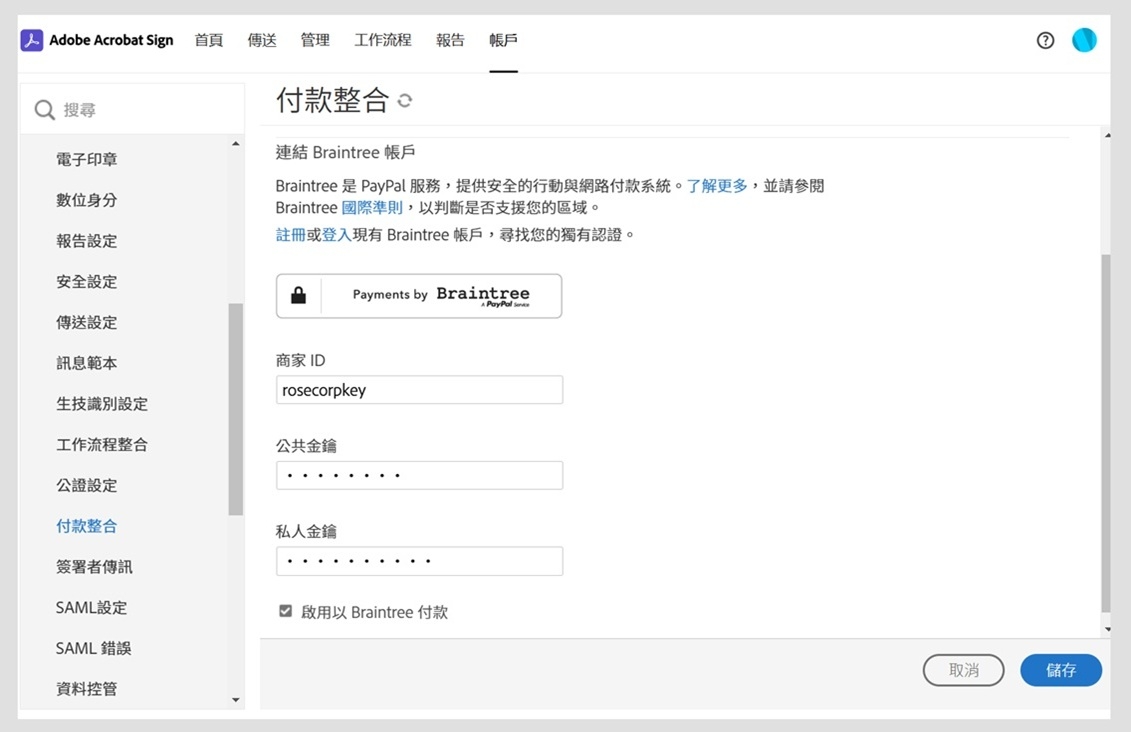Click the blue user avatar circle

pyautogui.click(x=1084, y=40)
